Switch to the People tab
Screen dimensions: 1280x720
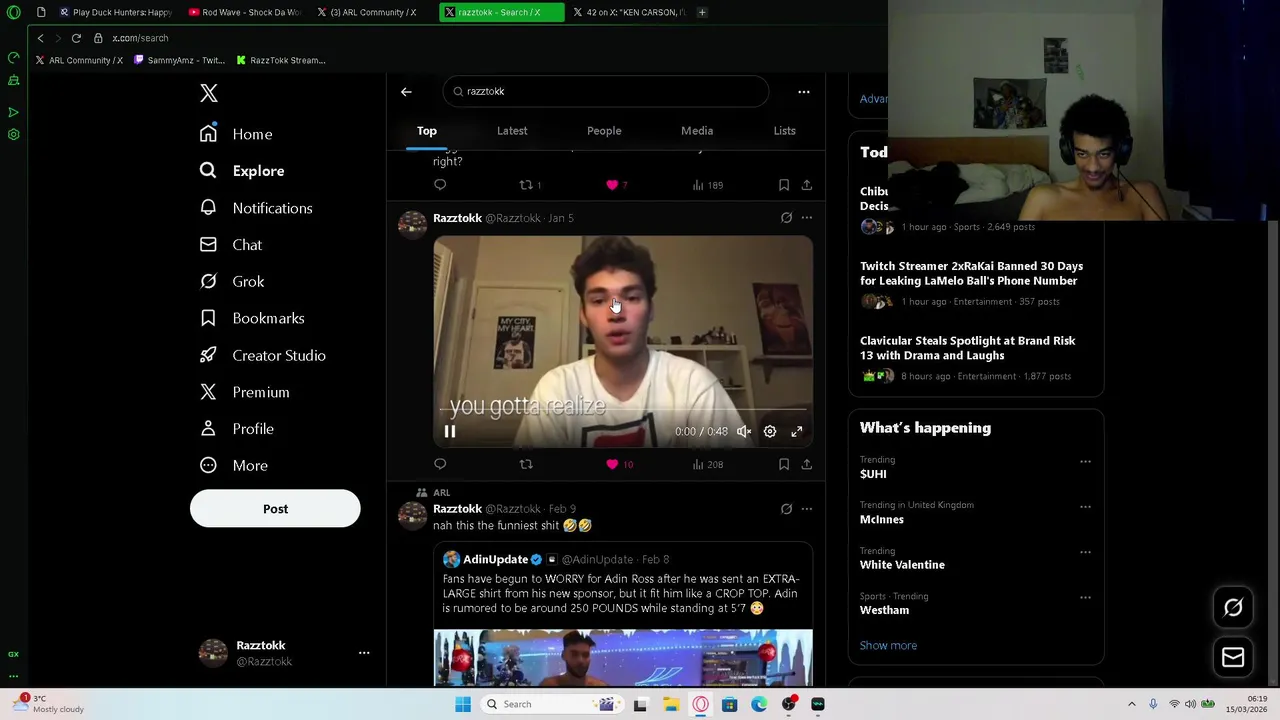click(x=604, y=131)
